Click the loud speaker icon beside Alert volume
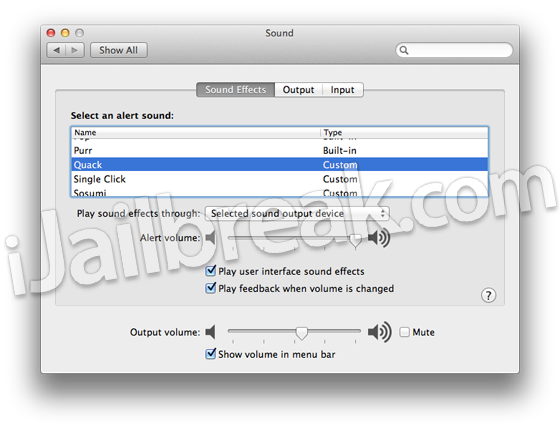 [x=379, y=238]
